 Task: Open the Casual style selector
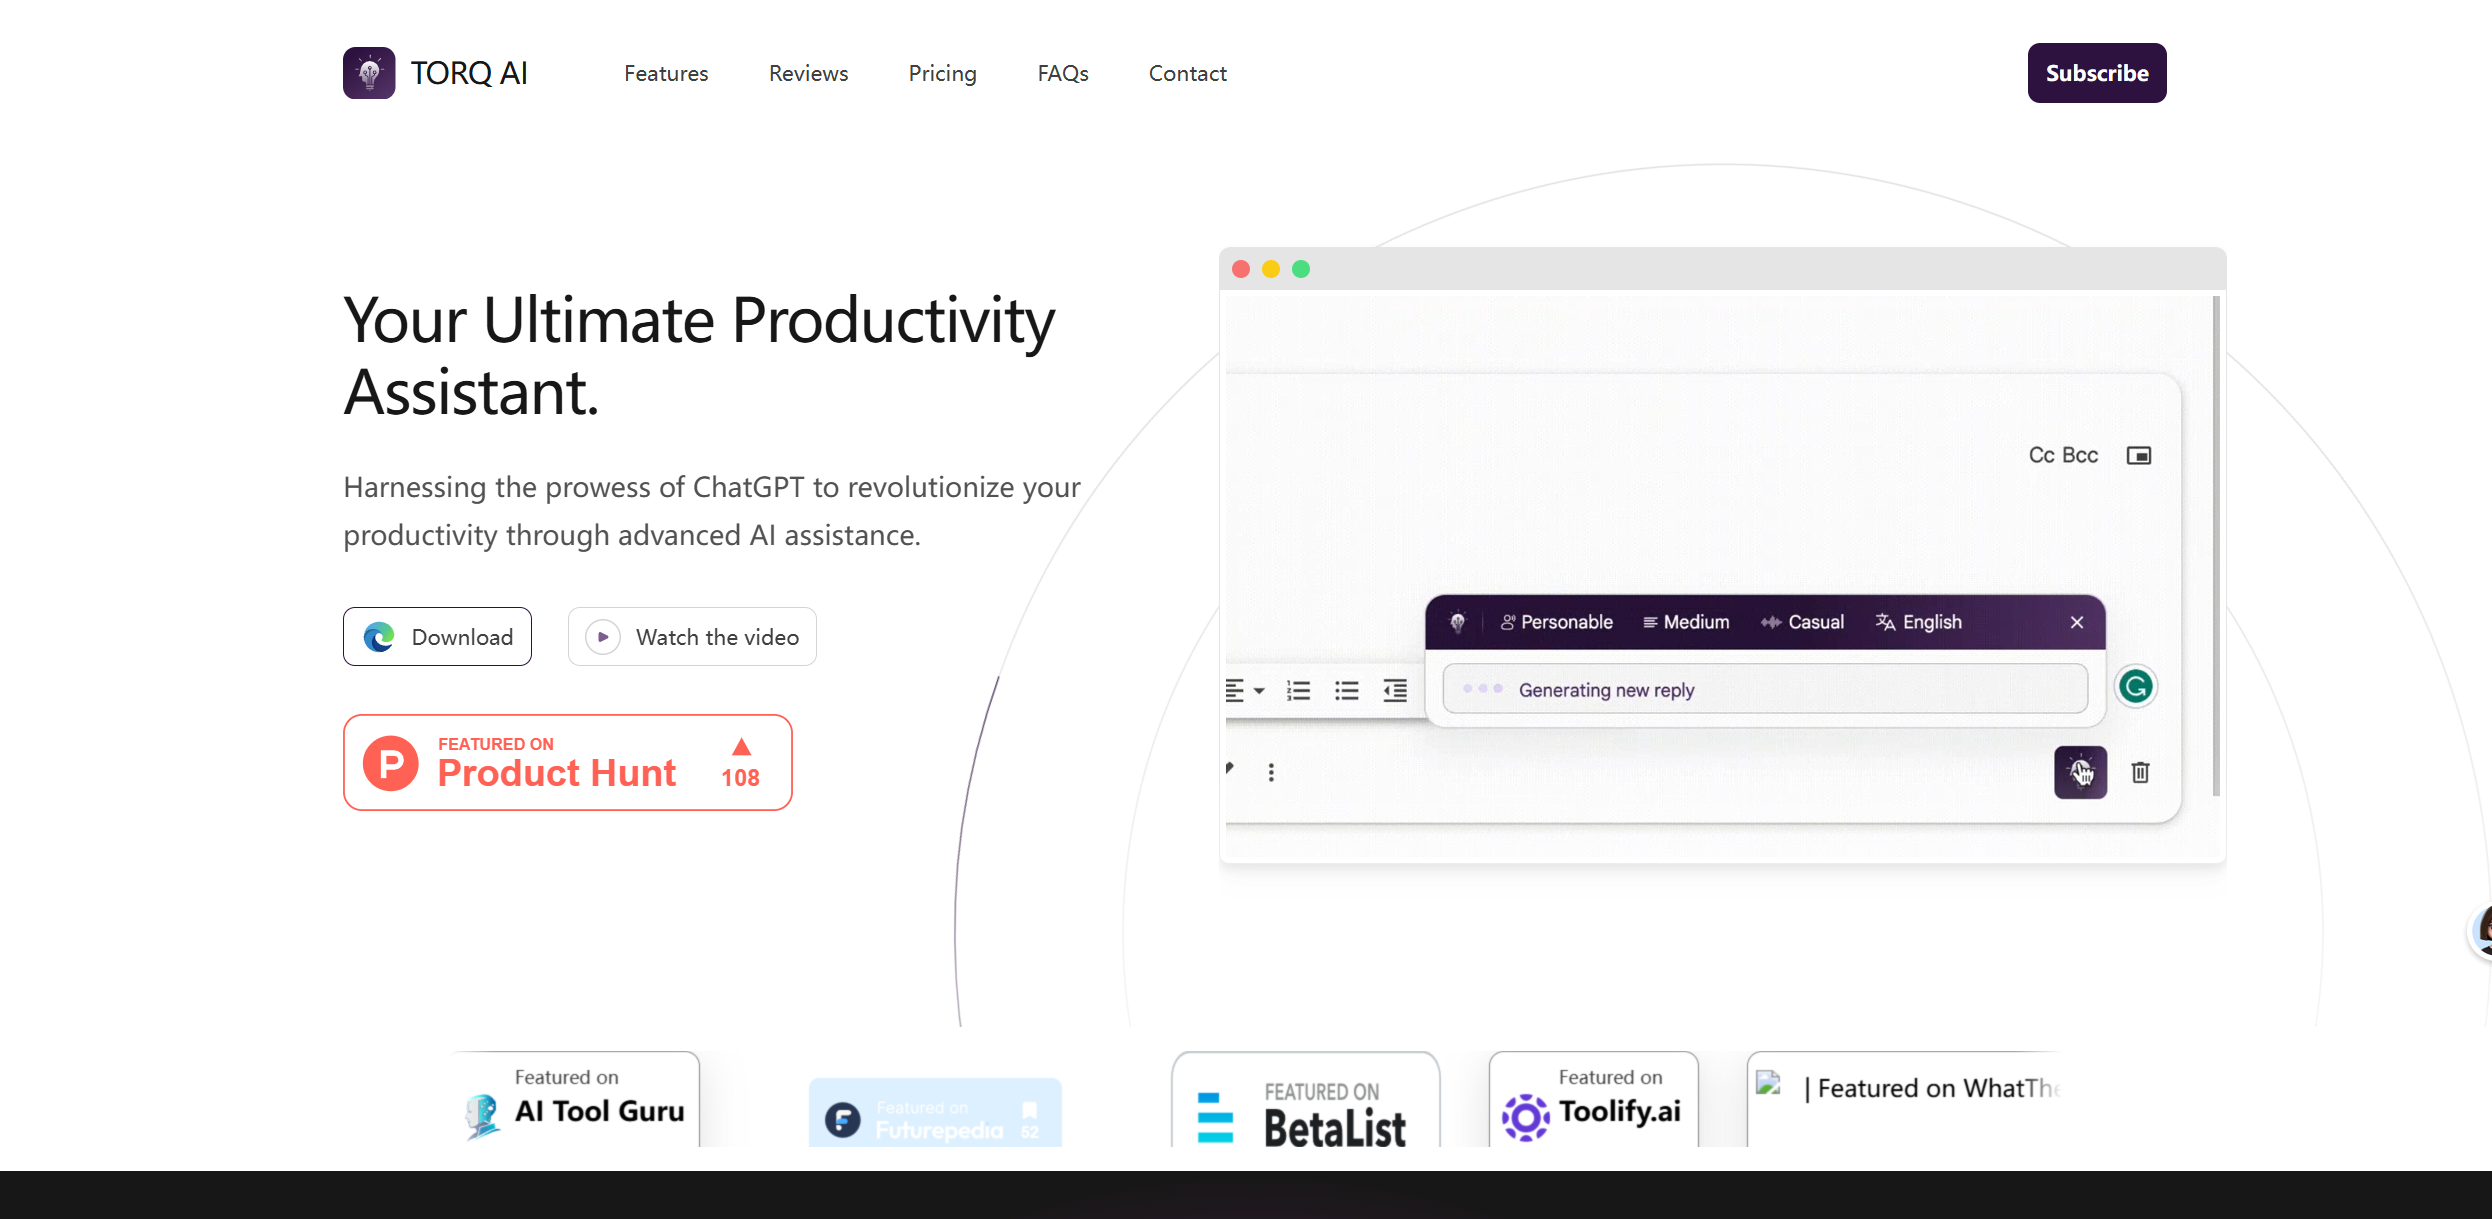coord(1803,622)
